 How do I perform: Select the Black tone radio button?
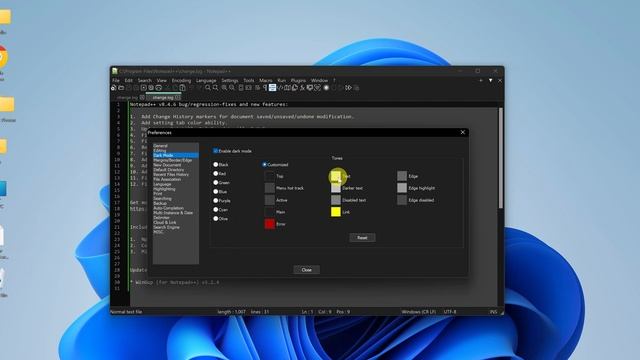(x=216, y=164)
